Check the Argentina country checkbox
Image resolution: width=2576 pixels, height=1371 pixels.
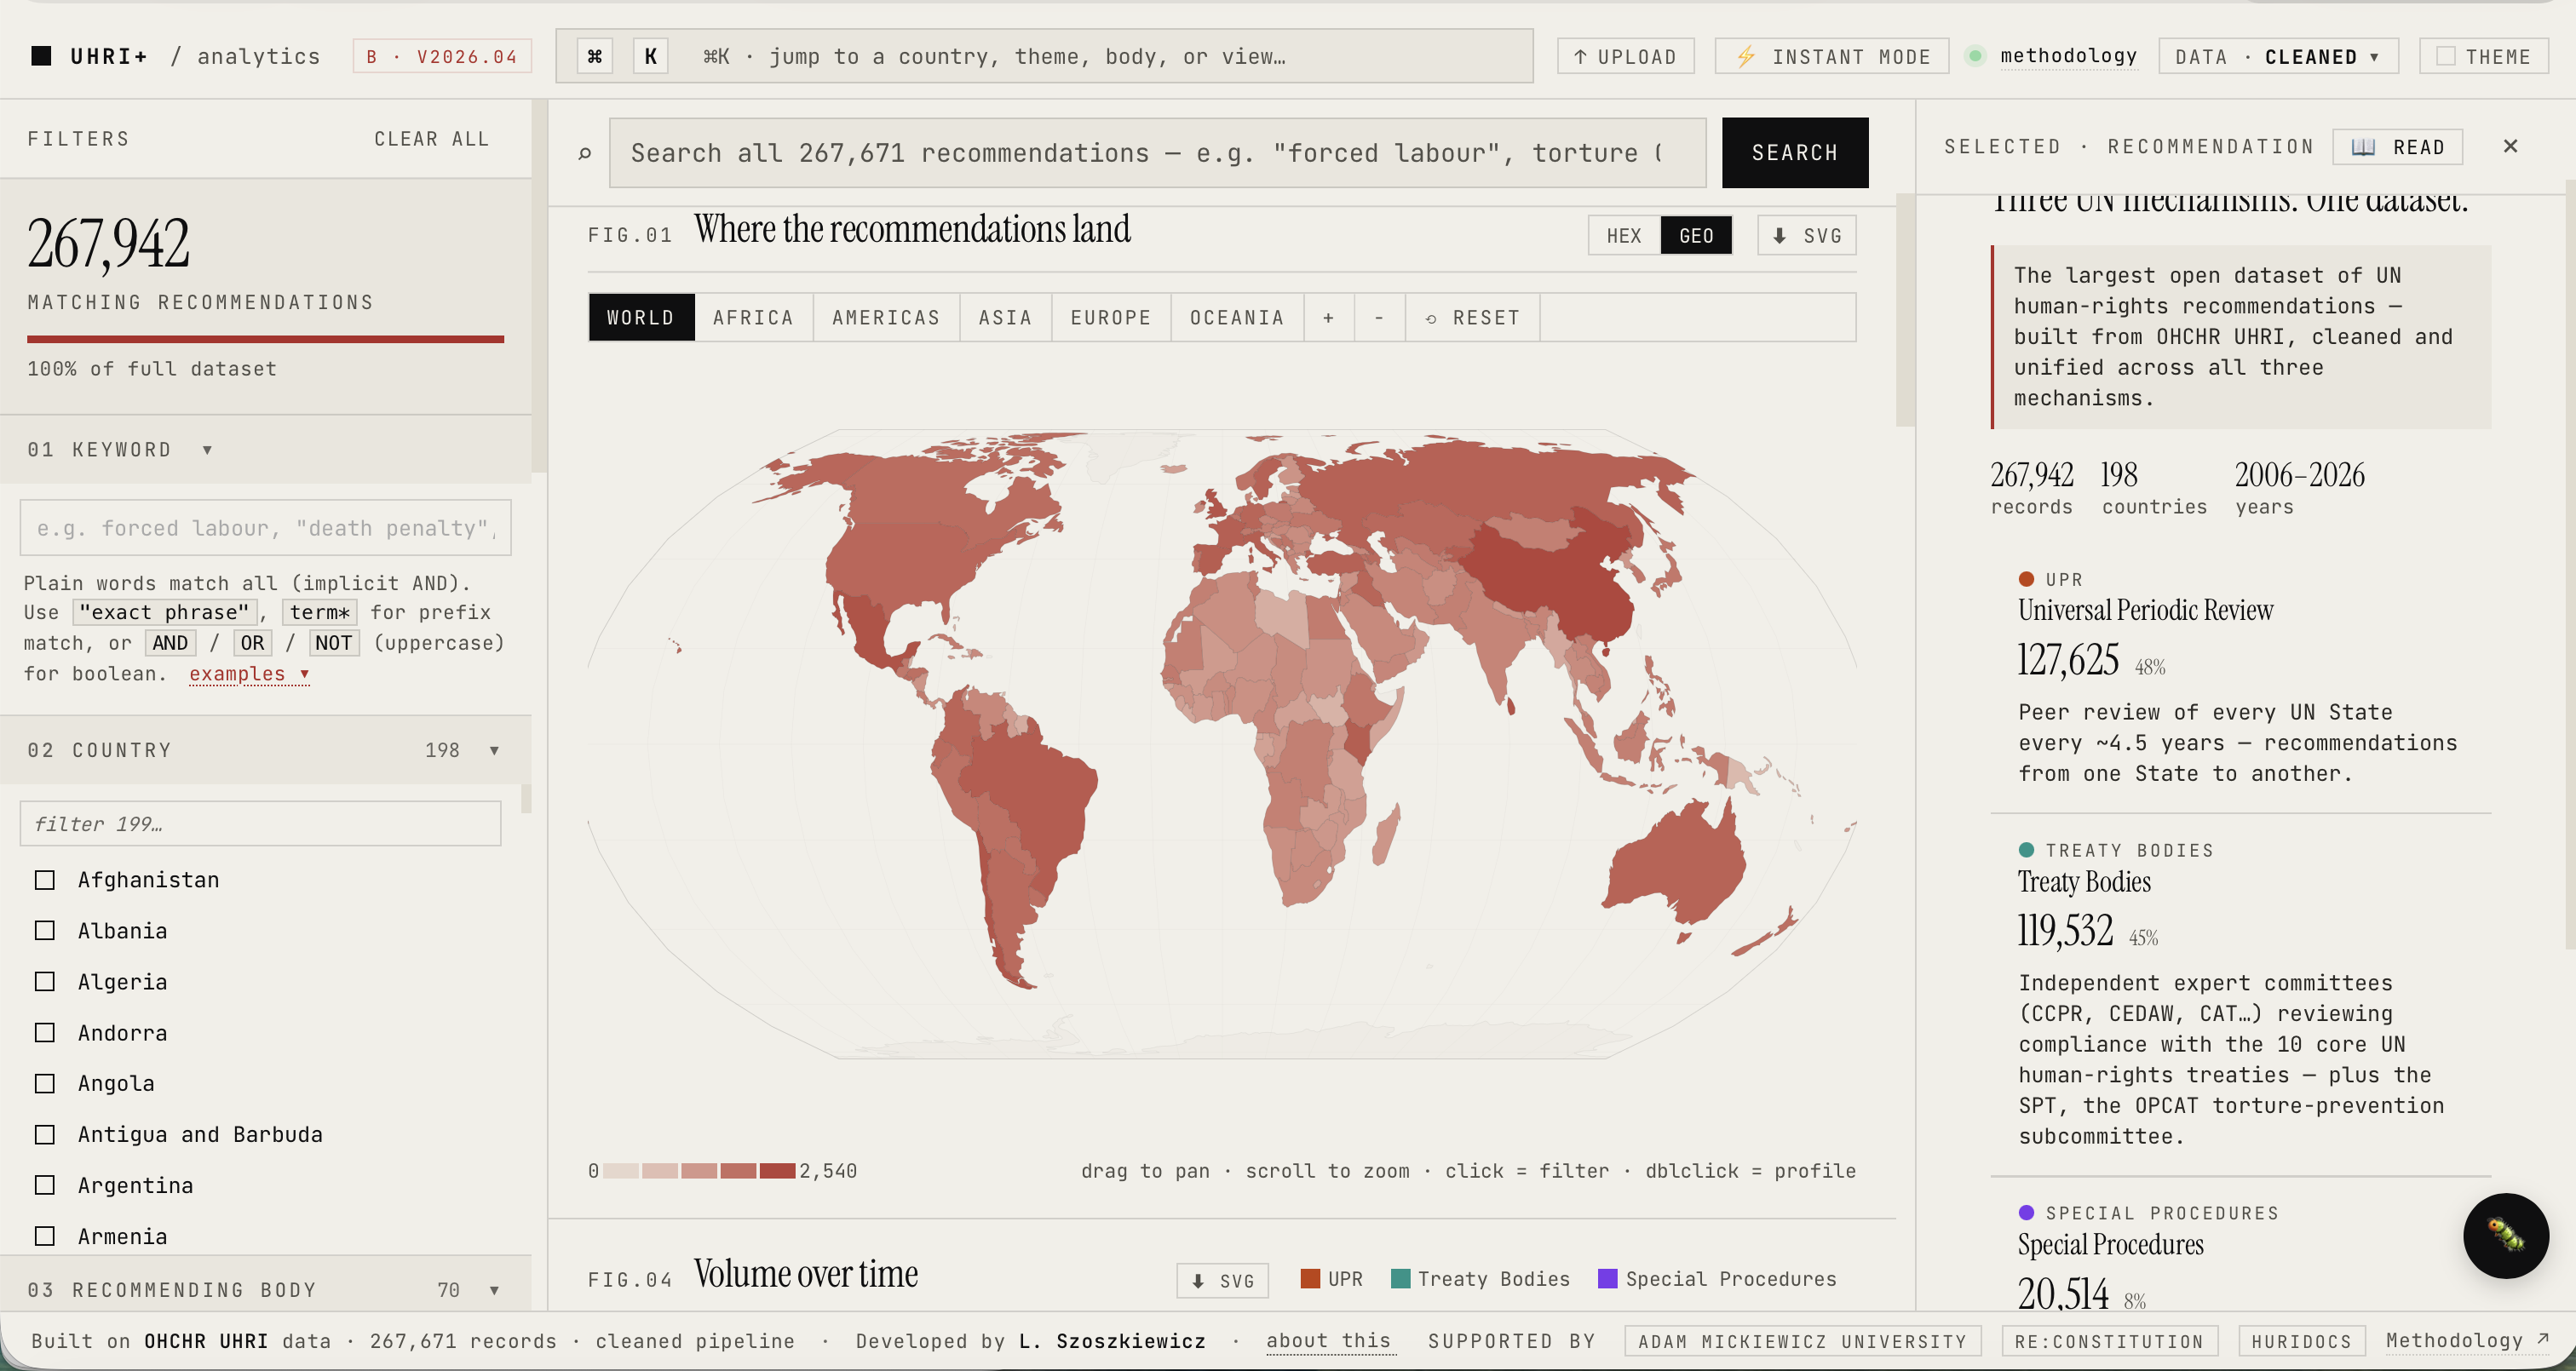[45, 1185]
